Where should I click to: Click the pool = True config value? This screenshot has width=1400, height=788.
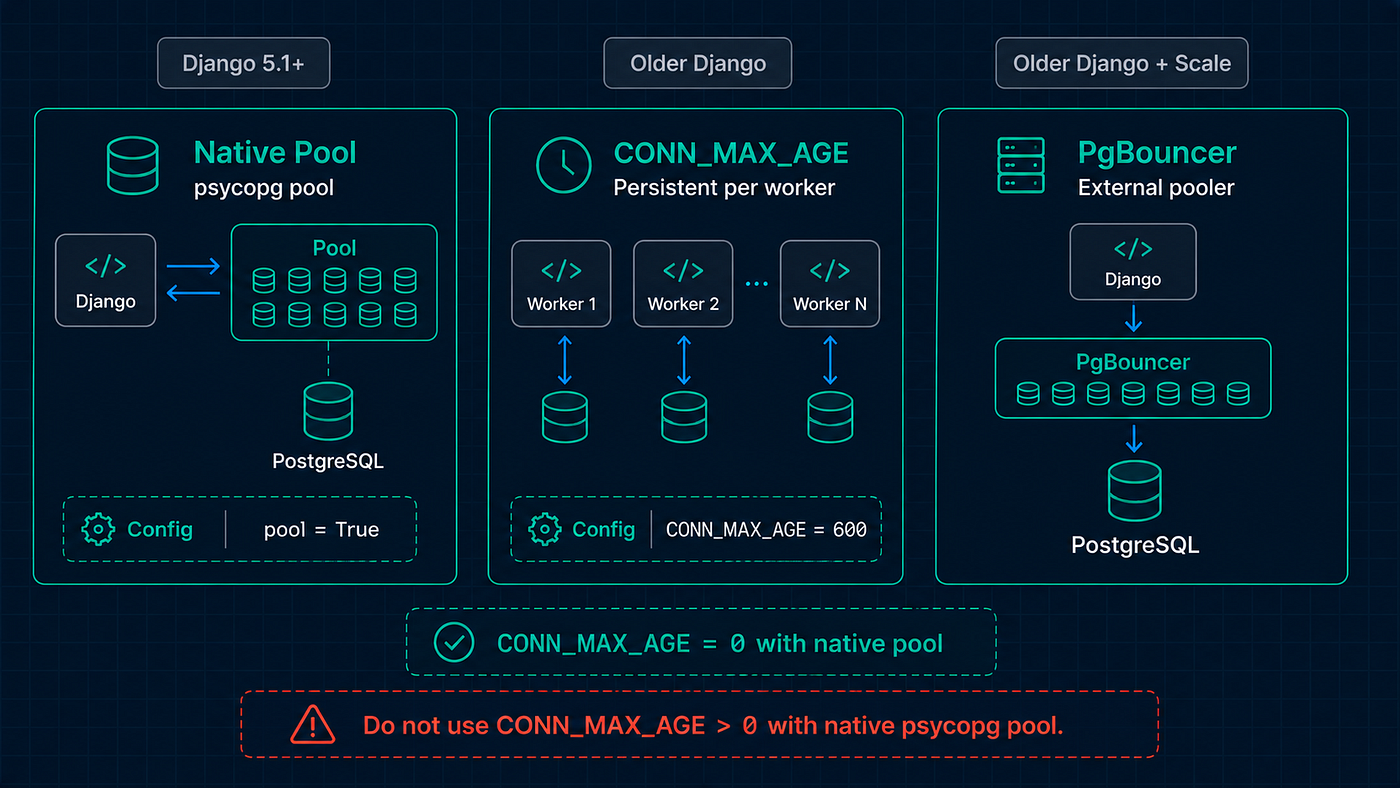point(321,529)
